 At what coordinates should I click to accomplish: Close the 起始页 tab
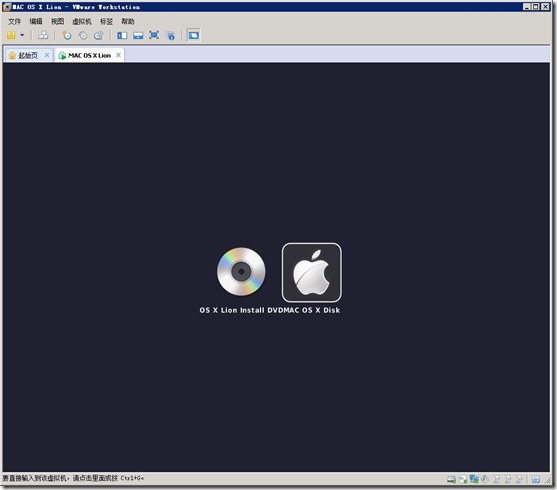(47, 55)
